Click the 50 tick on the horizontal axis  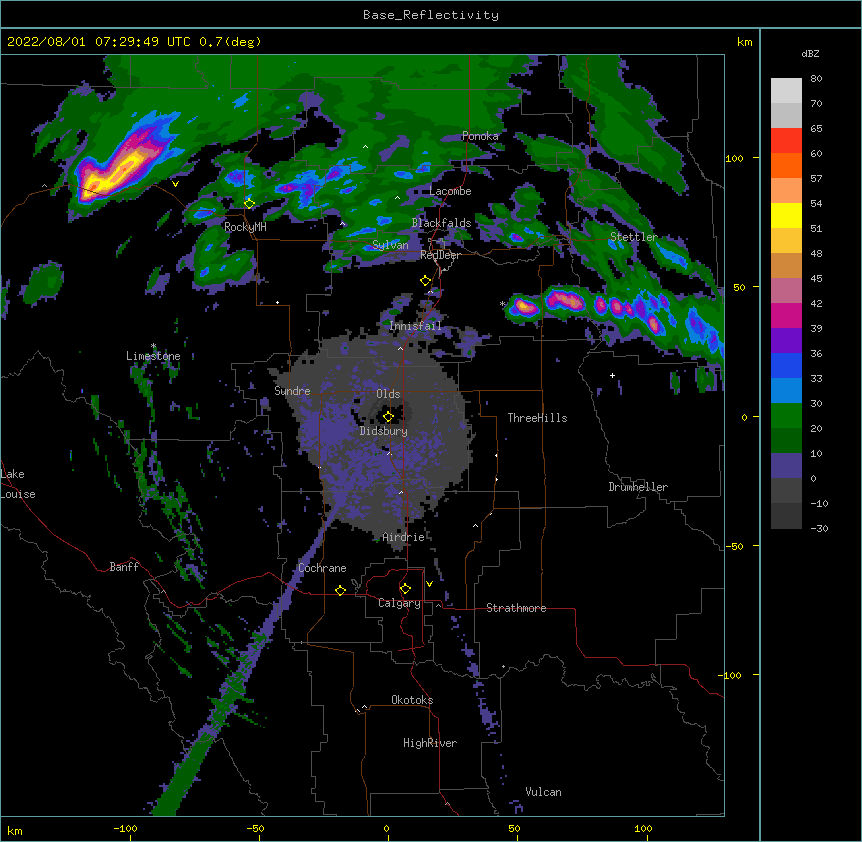(515, 828)
